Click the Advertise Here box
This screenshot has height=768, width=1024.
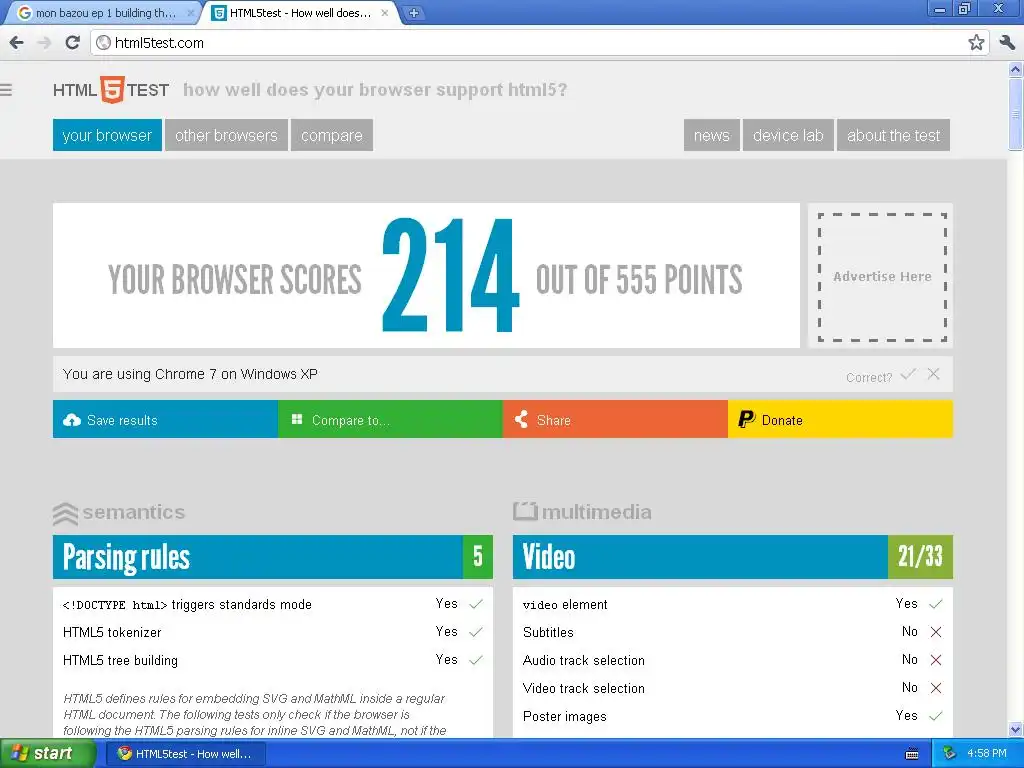(882, 276)
